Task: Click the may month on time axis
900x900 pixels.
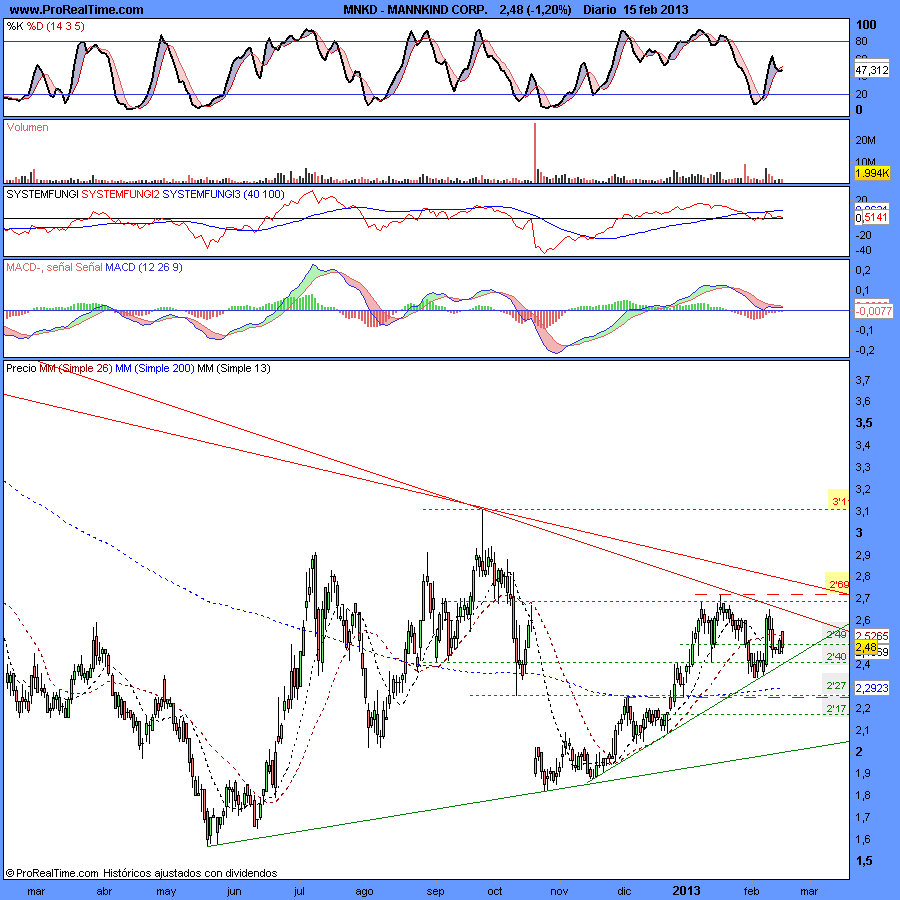Action: pos(166,892)
